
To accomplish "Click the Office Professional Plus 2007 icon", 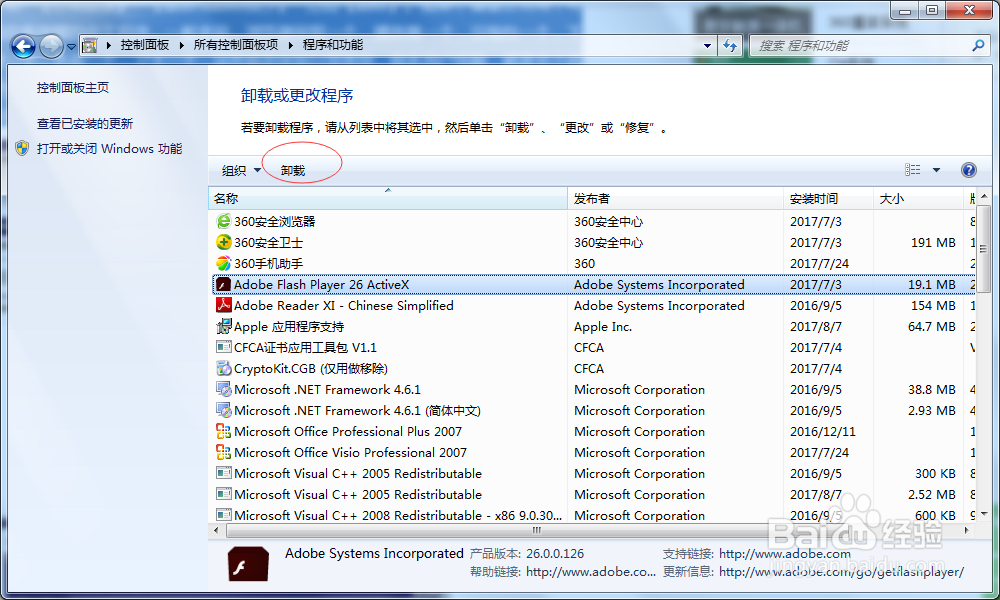I will 223,432.
